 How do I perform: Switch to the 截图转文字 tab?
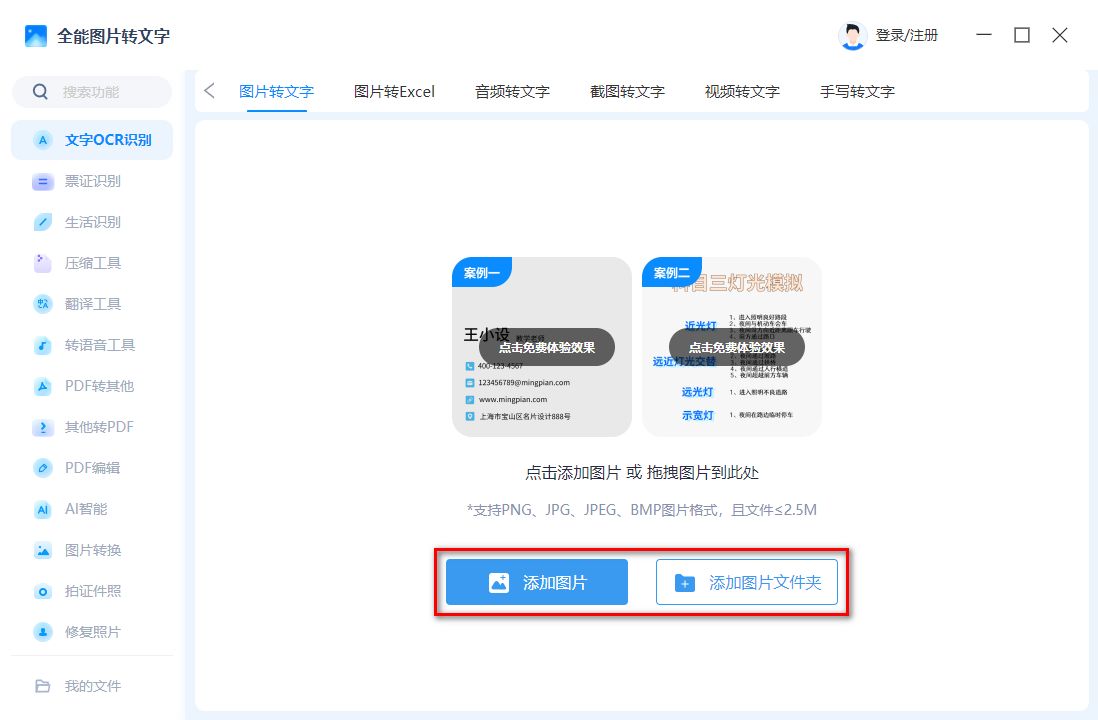pyautogui.click(x=627, y=92)
